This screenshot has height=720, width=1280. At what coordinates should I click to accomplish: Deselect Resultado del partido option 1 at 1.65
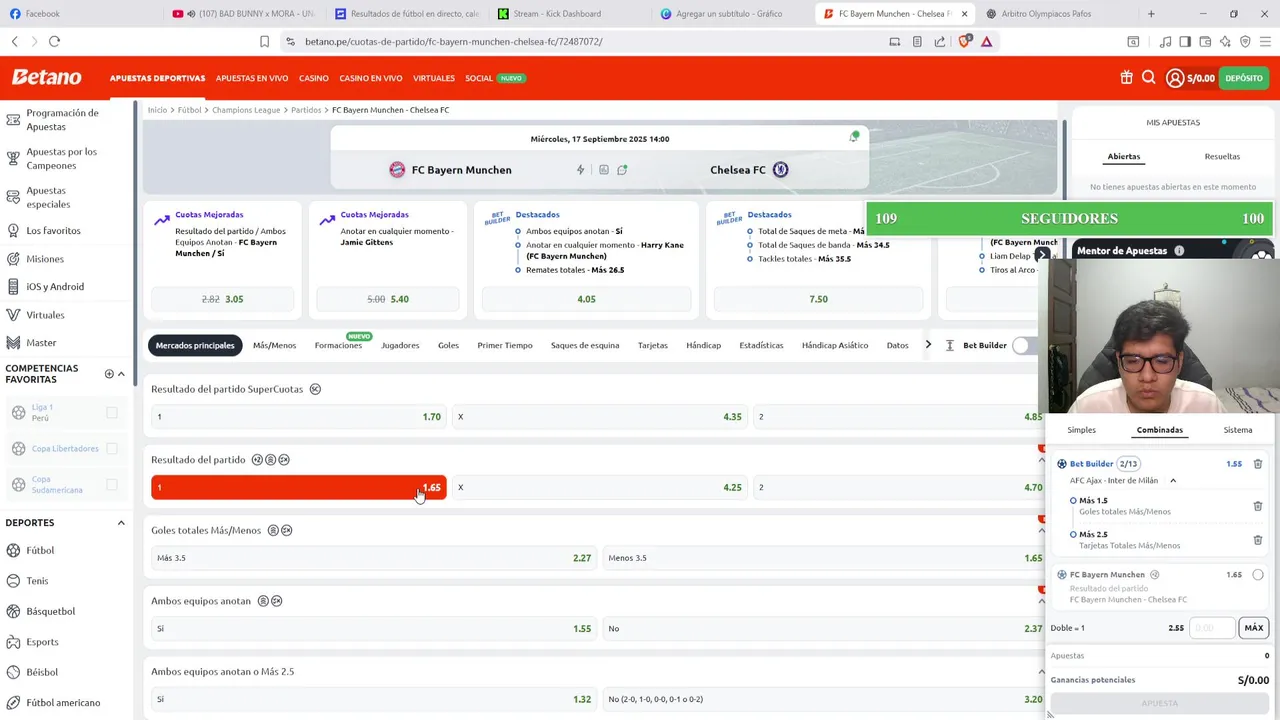click(x=298, y=487)
